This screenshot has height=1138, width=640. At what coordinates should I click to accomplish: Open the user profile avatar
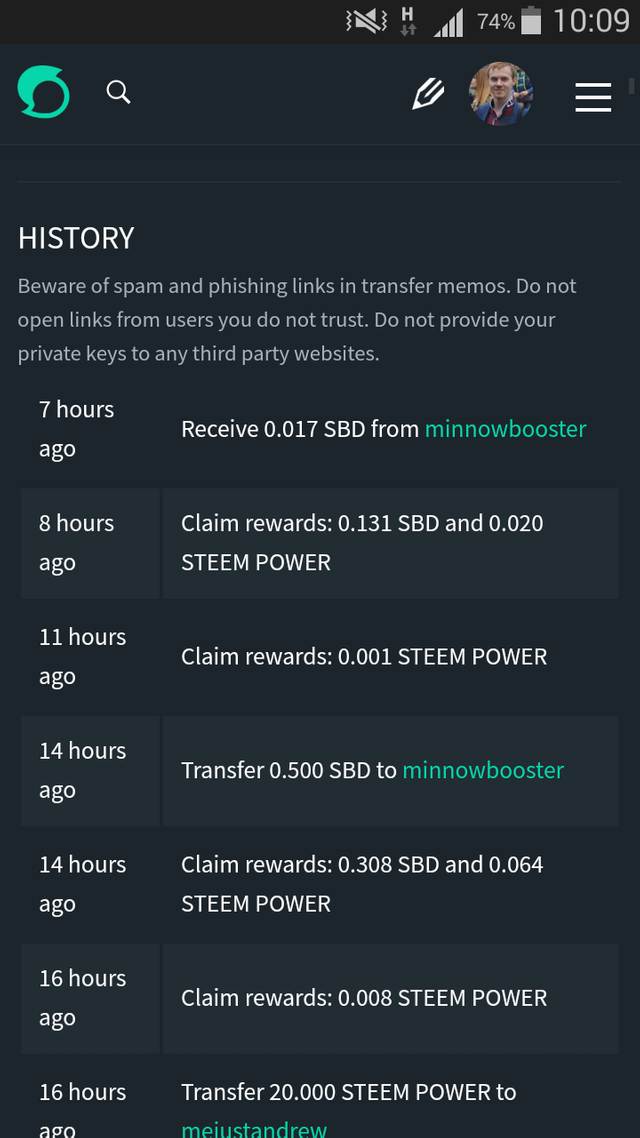click(x=501, y=94)
